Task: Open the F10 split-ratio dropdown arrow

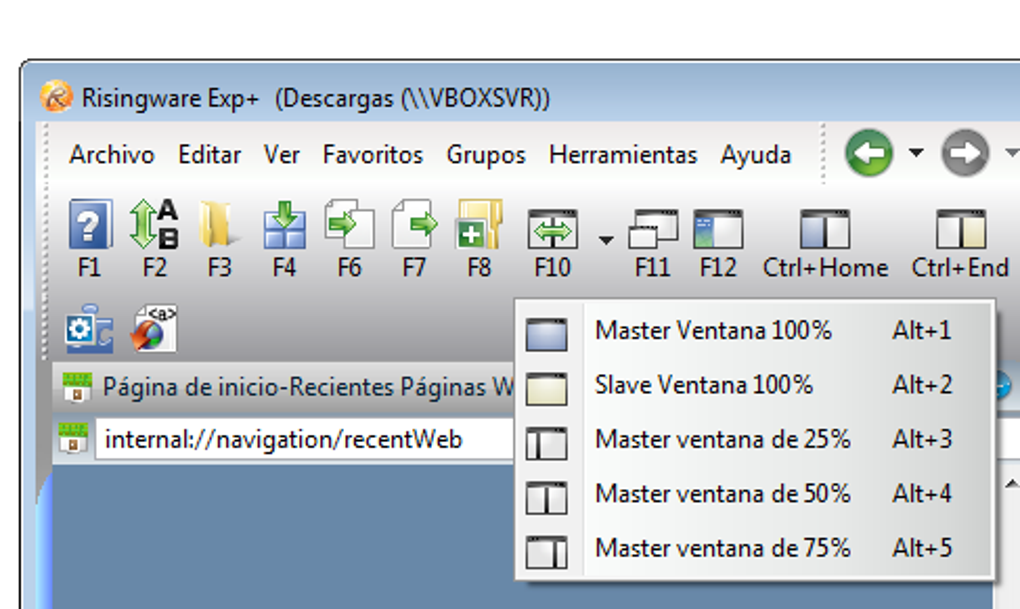Action: (605, 240)
